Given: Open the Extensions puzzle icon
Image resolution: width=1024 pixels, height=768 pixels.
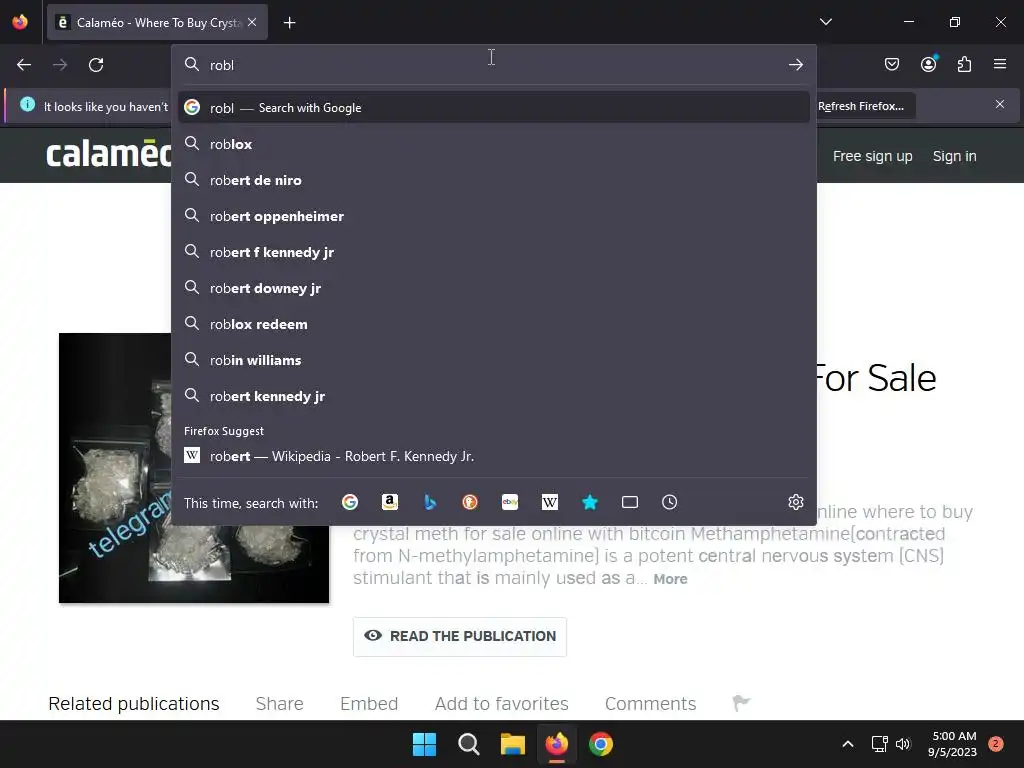Looking at the screenshot, I should 964,64.
